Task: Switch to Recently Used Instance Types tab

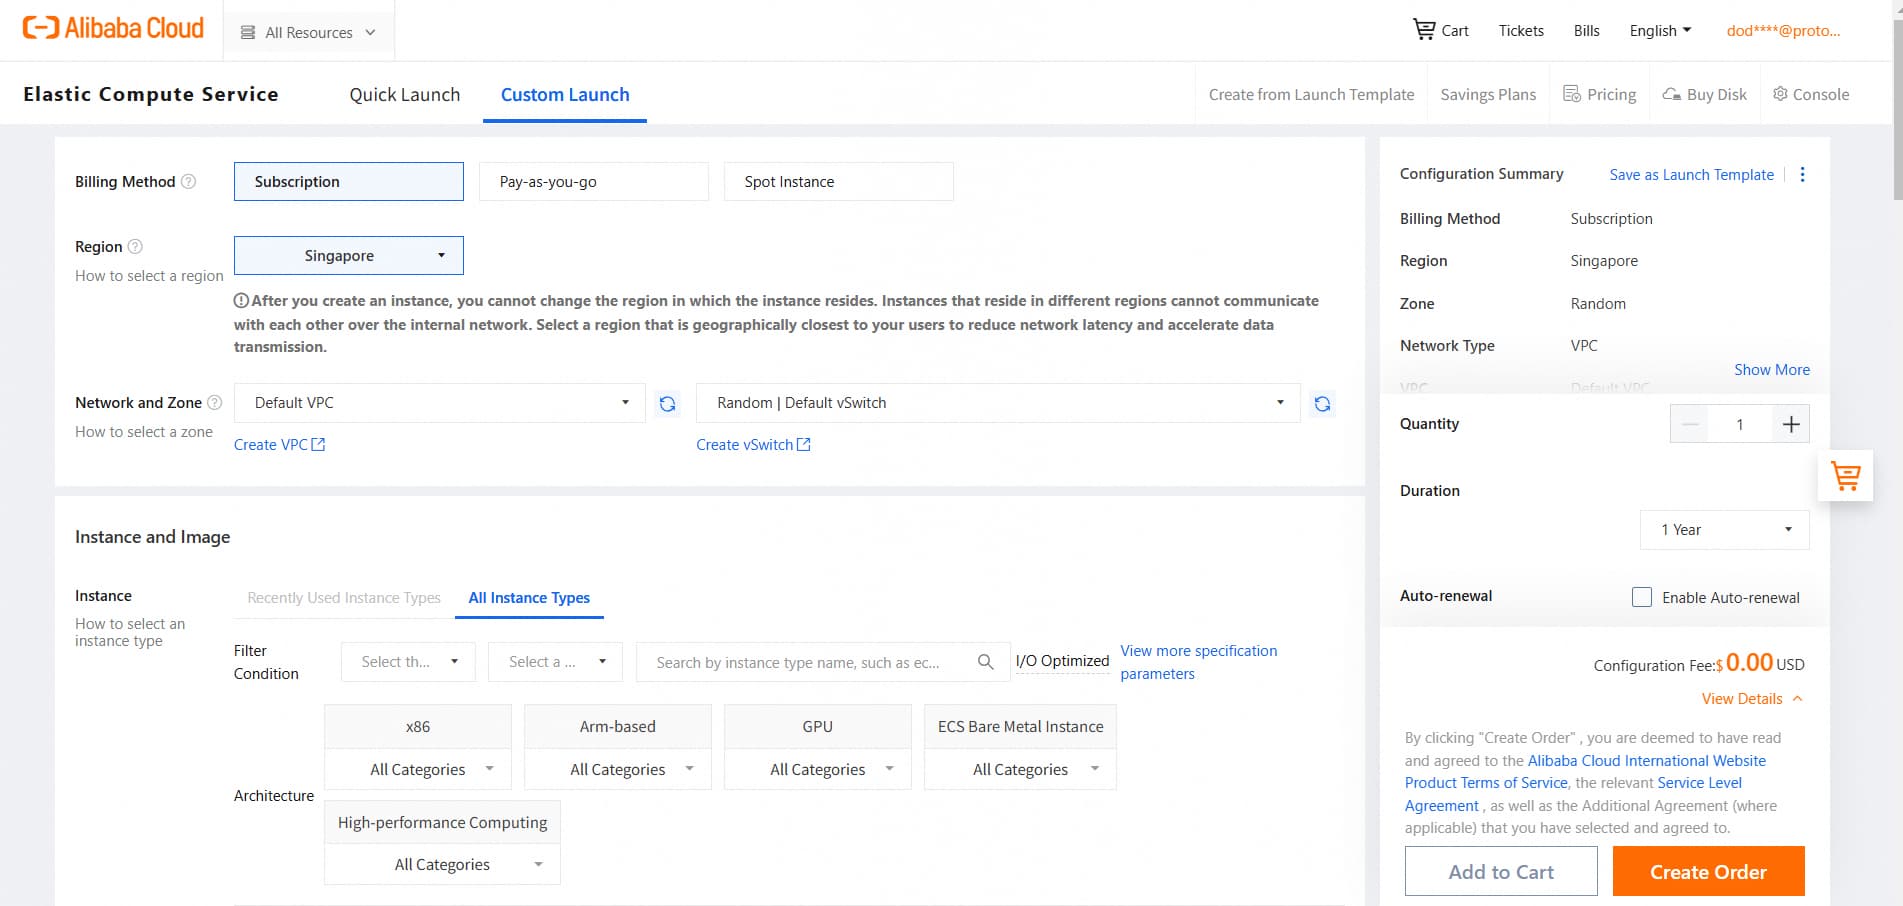Action: [x=343, y=598]
